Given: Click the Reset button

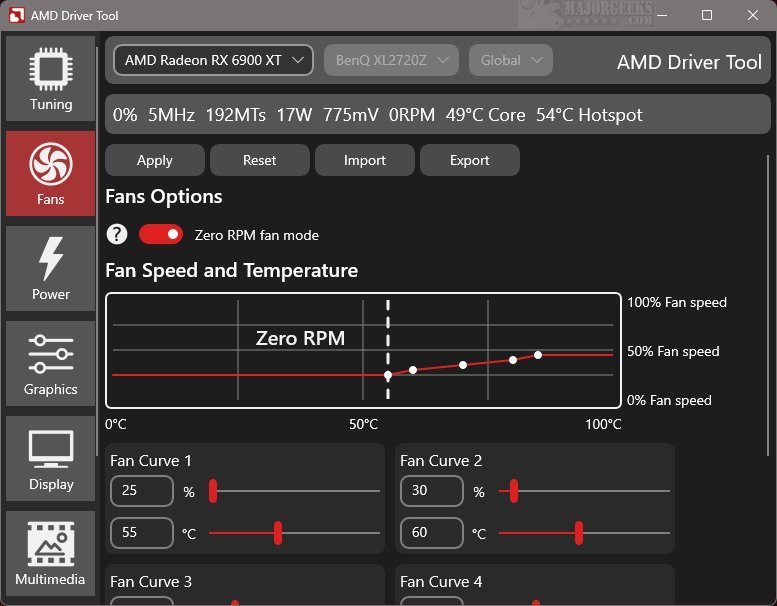Looking at the screenshot, I should click(x=260, y=160).
